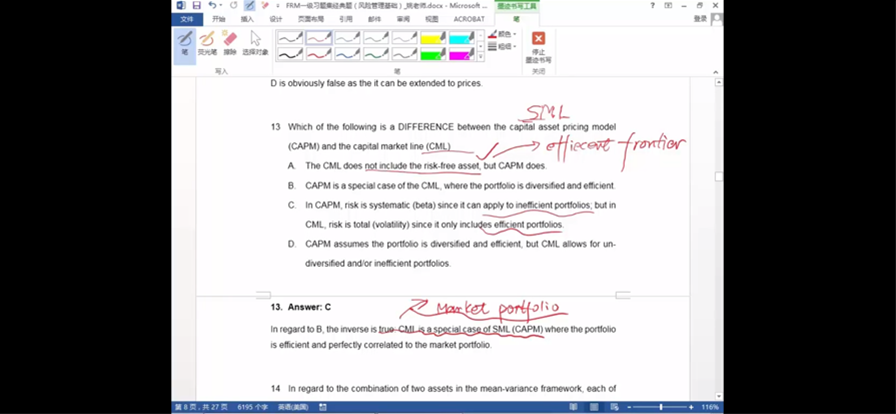The width and height of the screenshot is (896, 414).
Task: Pick the thin black pen preset, top row
Action: point(290,38)
